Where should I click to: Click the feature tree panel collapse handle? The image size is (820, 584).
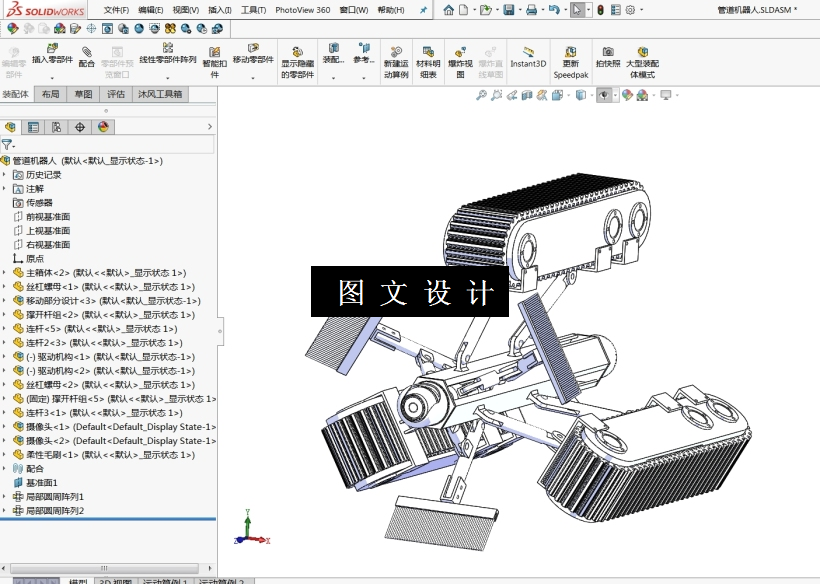(x=220, y=331)
